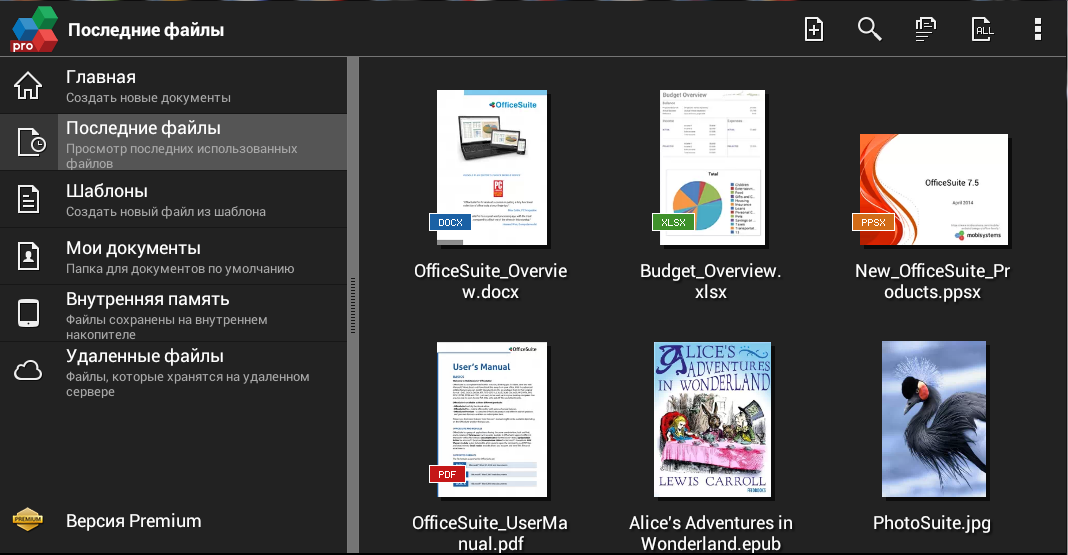The image size is (1068, 555).
Task: Open OfficeSuite_Overview.docx thumbnail
Action: point(491,167)
